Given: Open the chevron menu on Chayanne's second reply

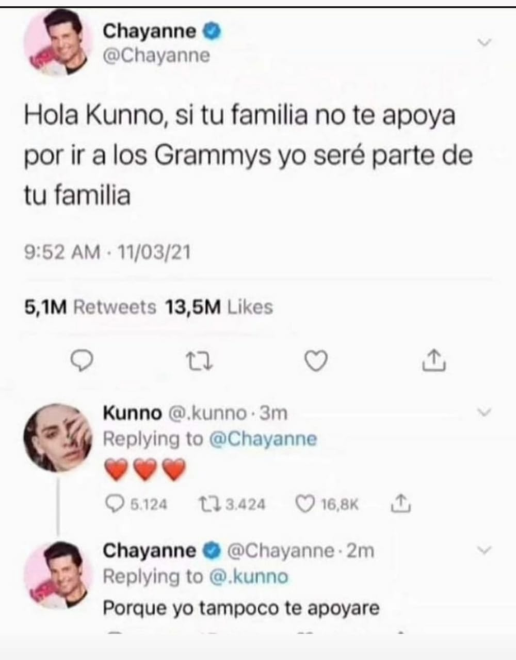Looking at the screenshot, I should pyautogui.click(x=485, y=550).
